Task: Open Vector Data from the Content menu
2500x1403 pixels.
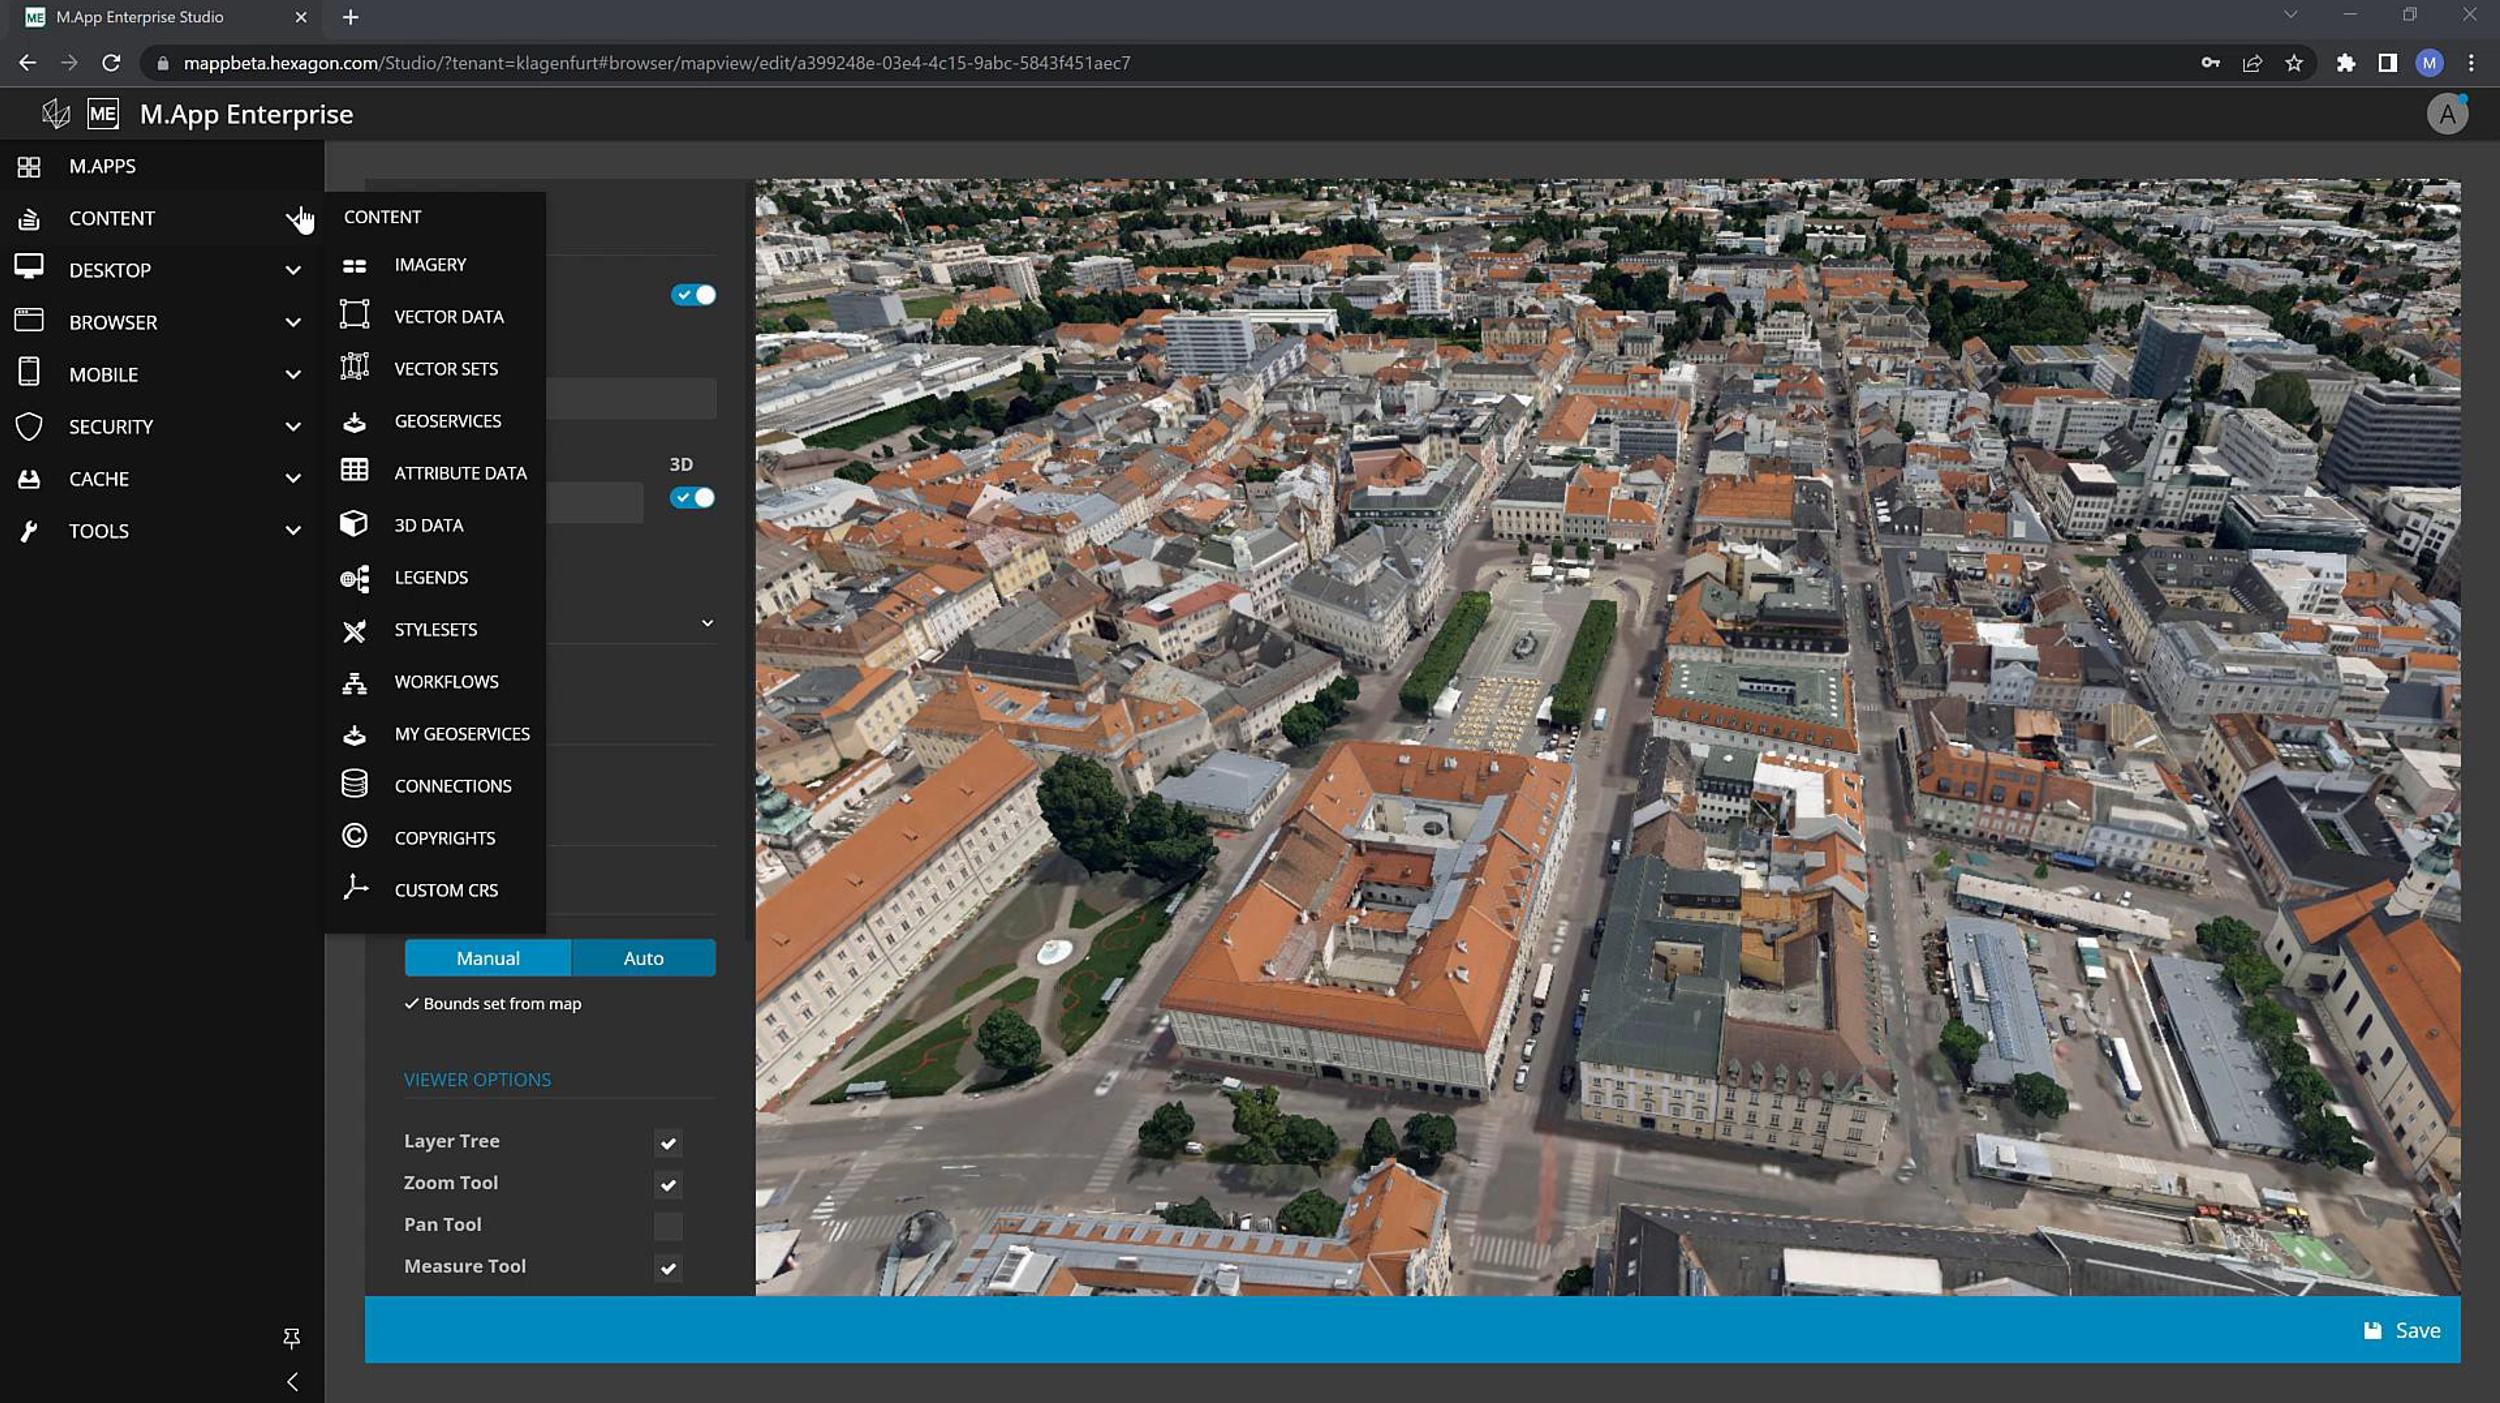Action: point(449,316)
